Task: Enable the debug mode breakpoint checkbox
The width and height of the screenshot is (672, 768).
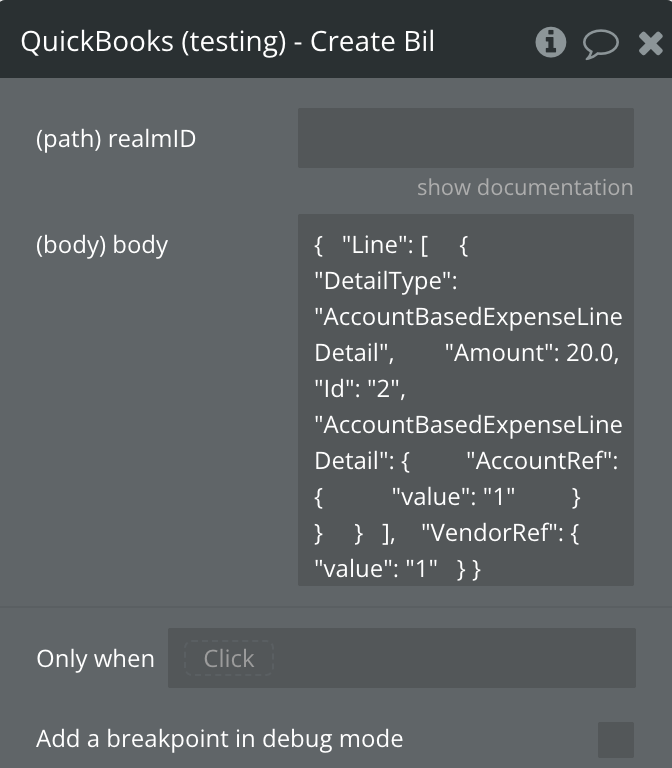Action: click(x=615, y=740)
